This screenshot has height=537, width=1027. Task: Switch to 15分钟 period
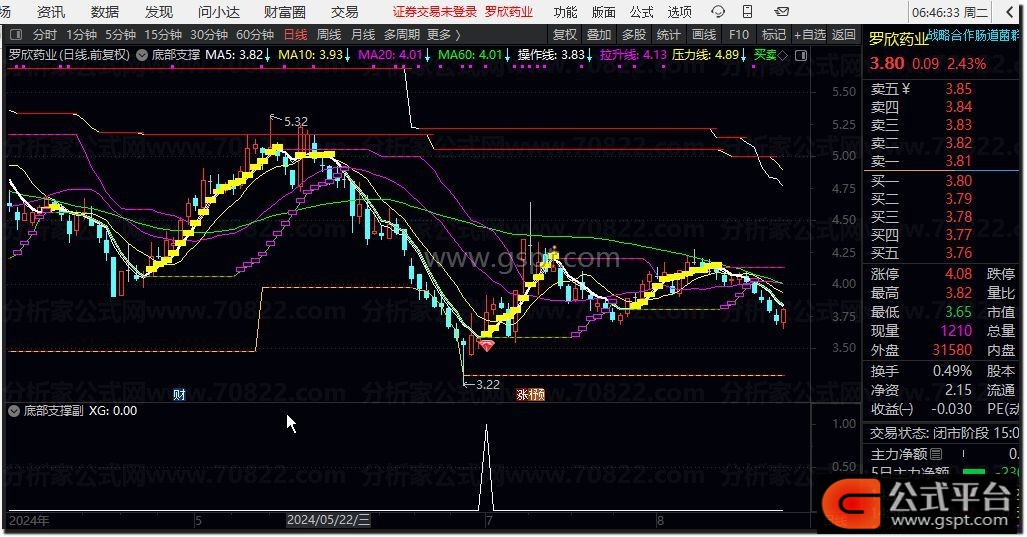[x=163, y=35]
